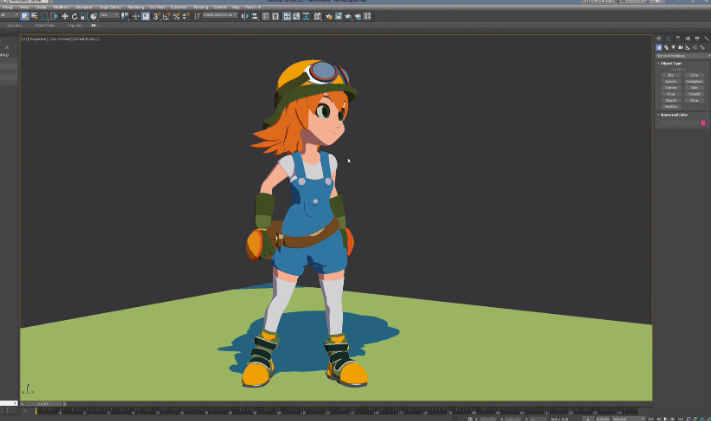Click the pink object color swatch

(x=703, y=123)
